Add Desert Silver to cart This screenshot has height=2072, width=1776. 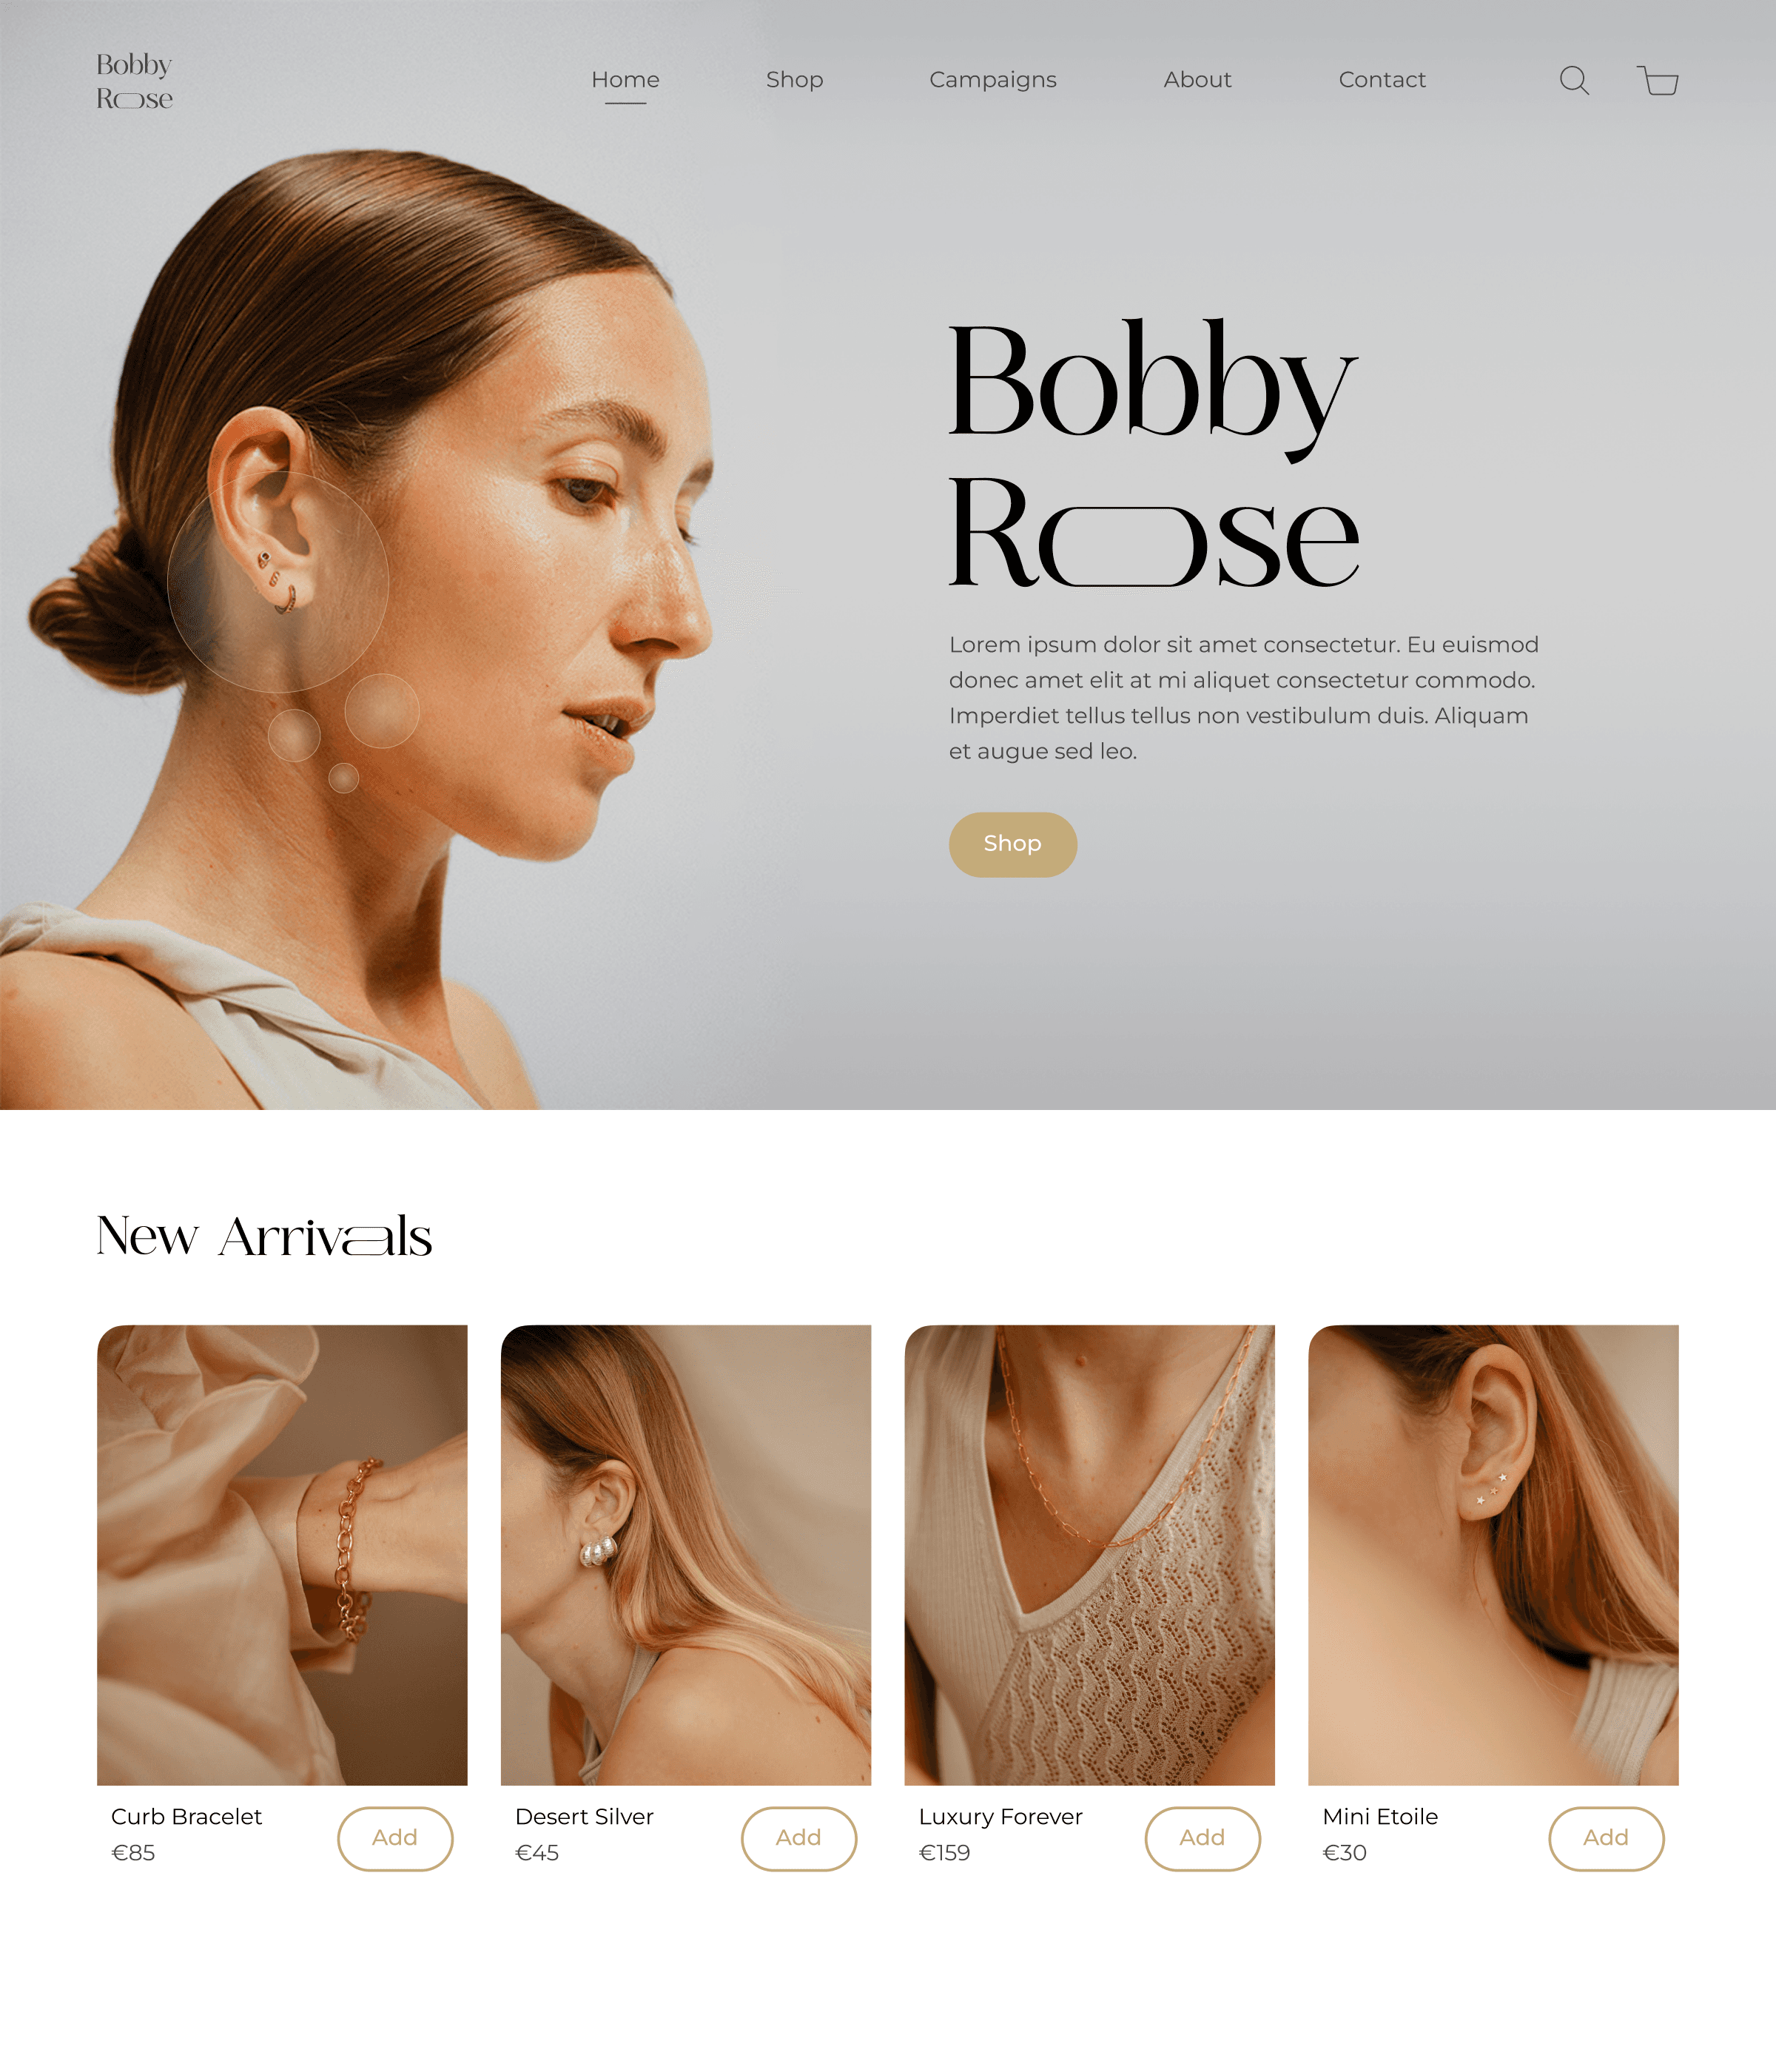tap(799, 1838)
